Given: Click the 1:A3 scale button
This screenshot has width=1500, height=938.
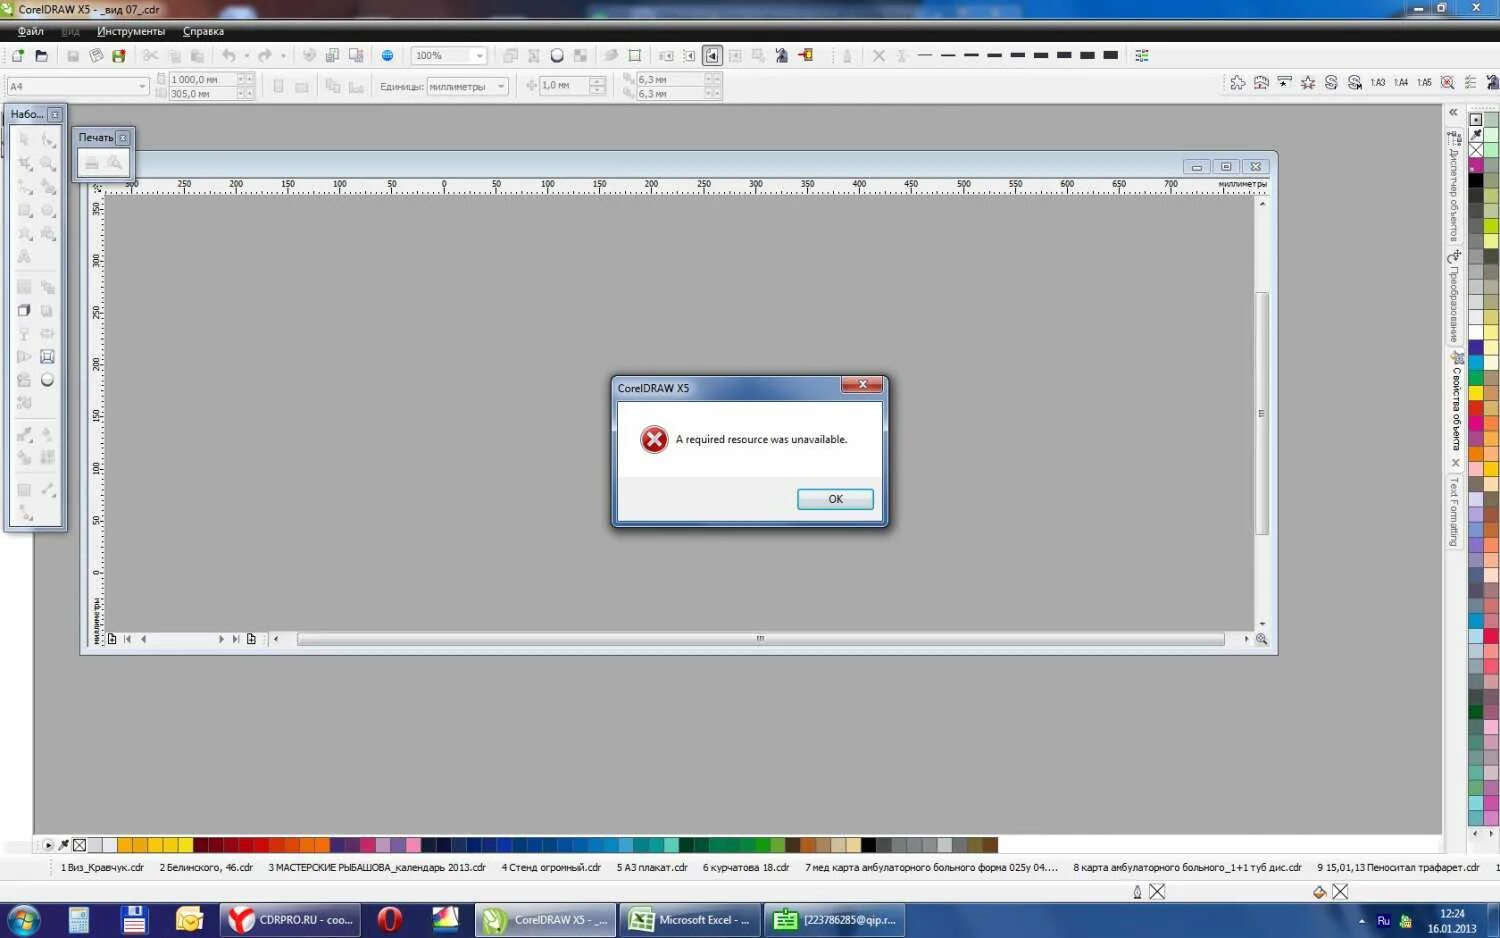Looking at the screenshot, I should (1377, 82).
